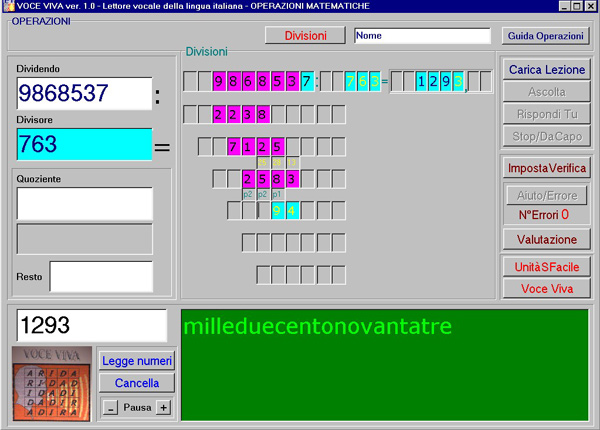This screenshot has width=600, height=430.
Task: Minimize the Voce Viva window
Action: (564, 6)
